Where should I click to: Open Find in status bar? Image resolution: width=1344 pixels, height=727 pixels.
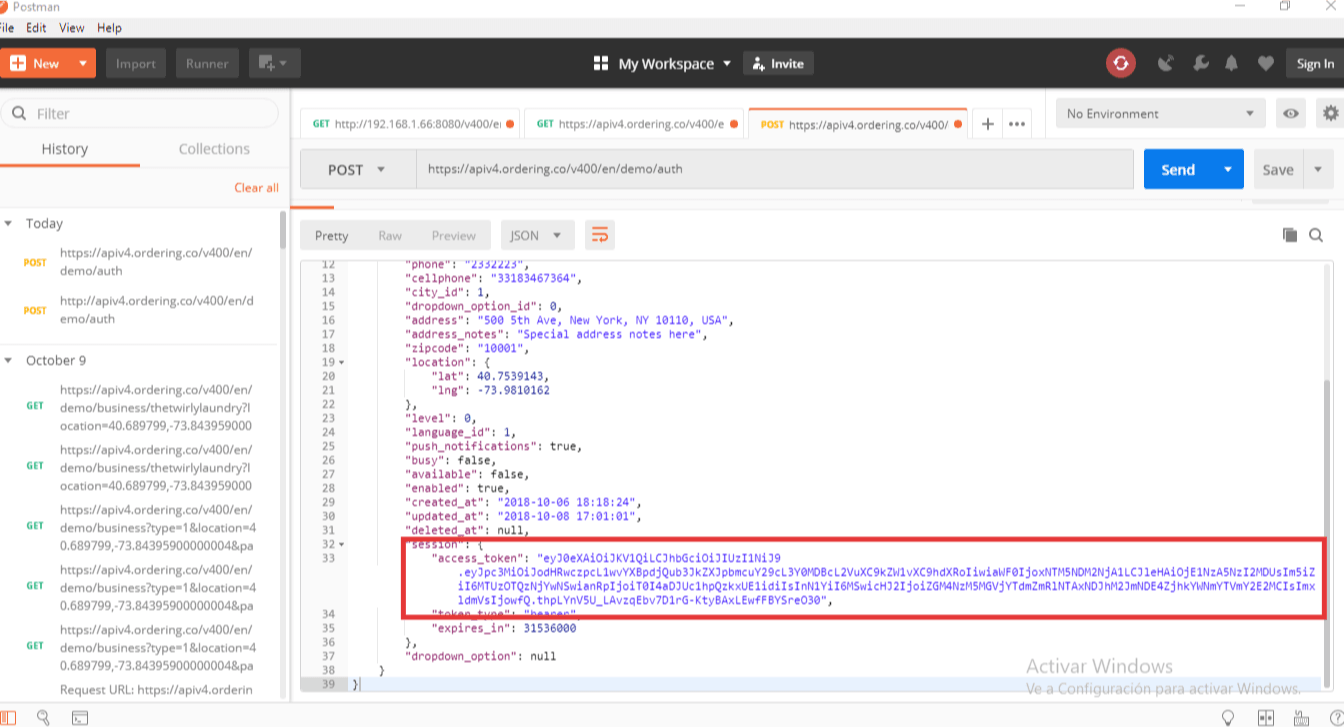point(43,717)
